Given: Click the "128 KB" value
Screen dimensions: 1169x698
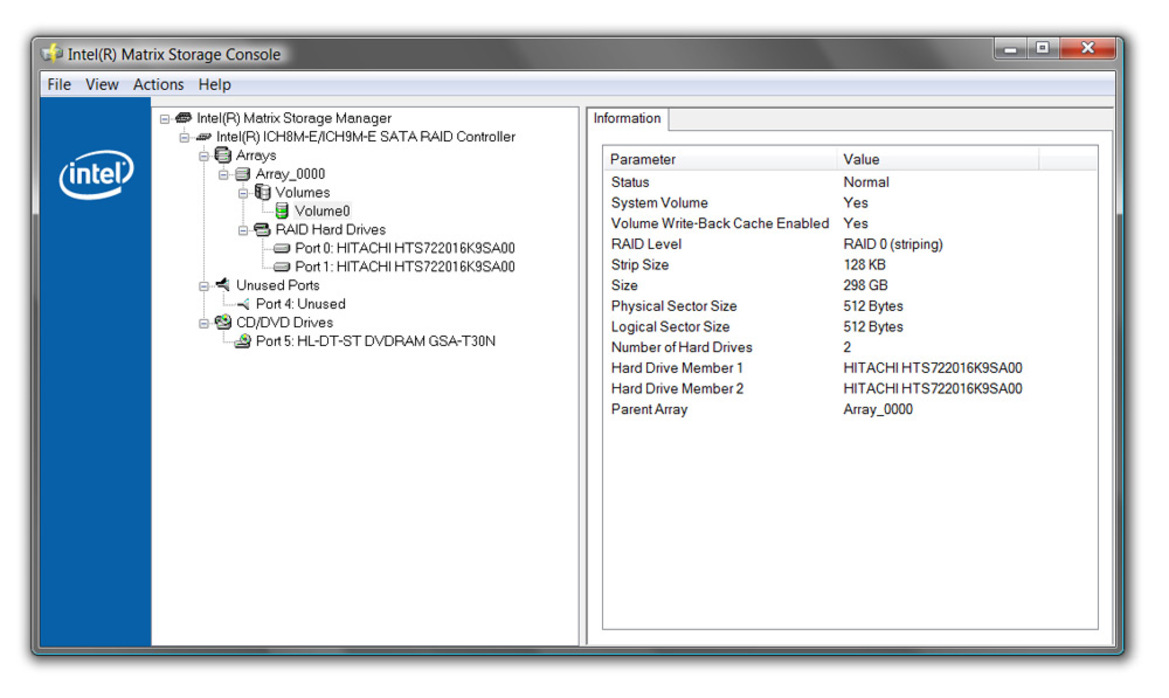Looking at the screenshot, I should click(864, 265).
